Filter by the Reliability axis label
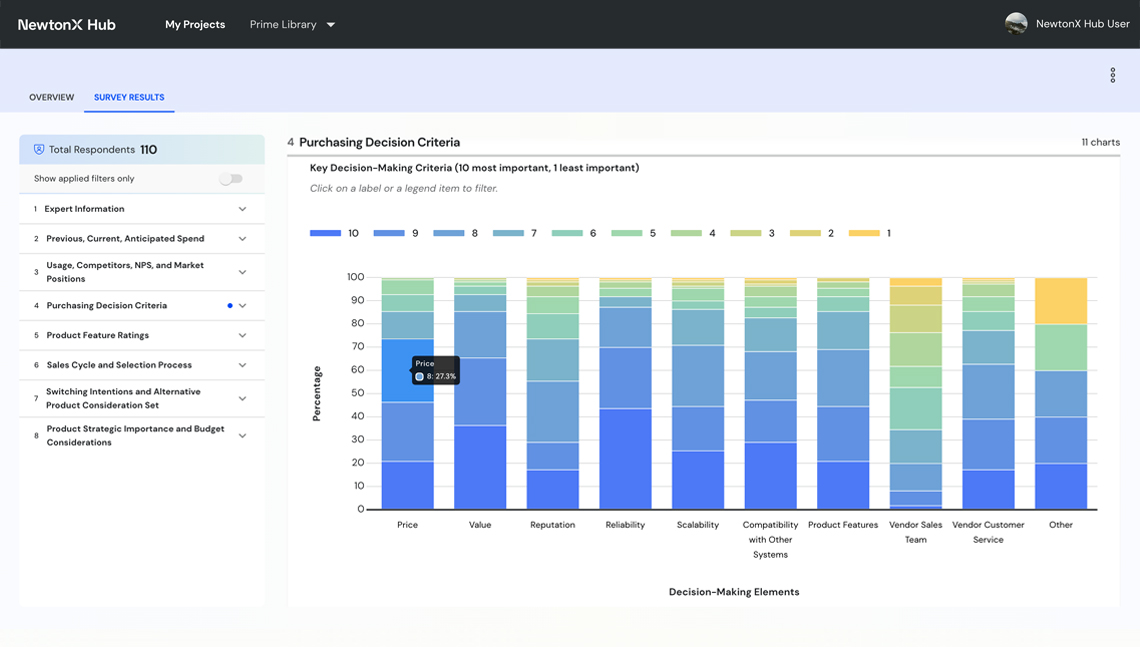The height and width of the screenshot is (647, 1140). point(625,525)
